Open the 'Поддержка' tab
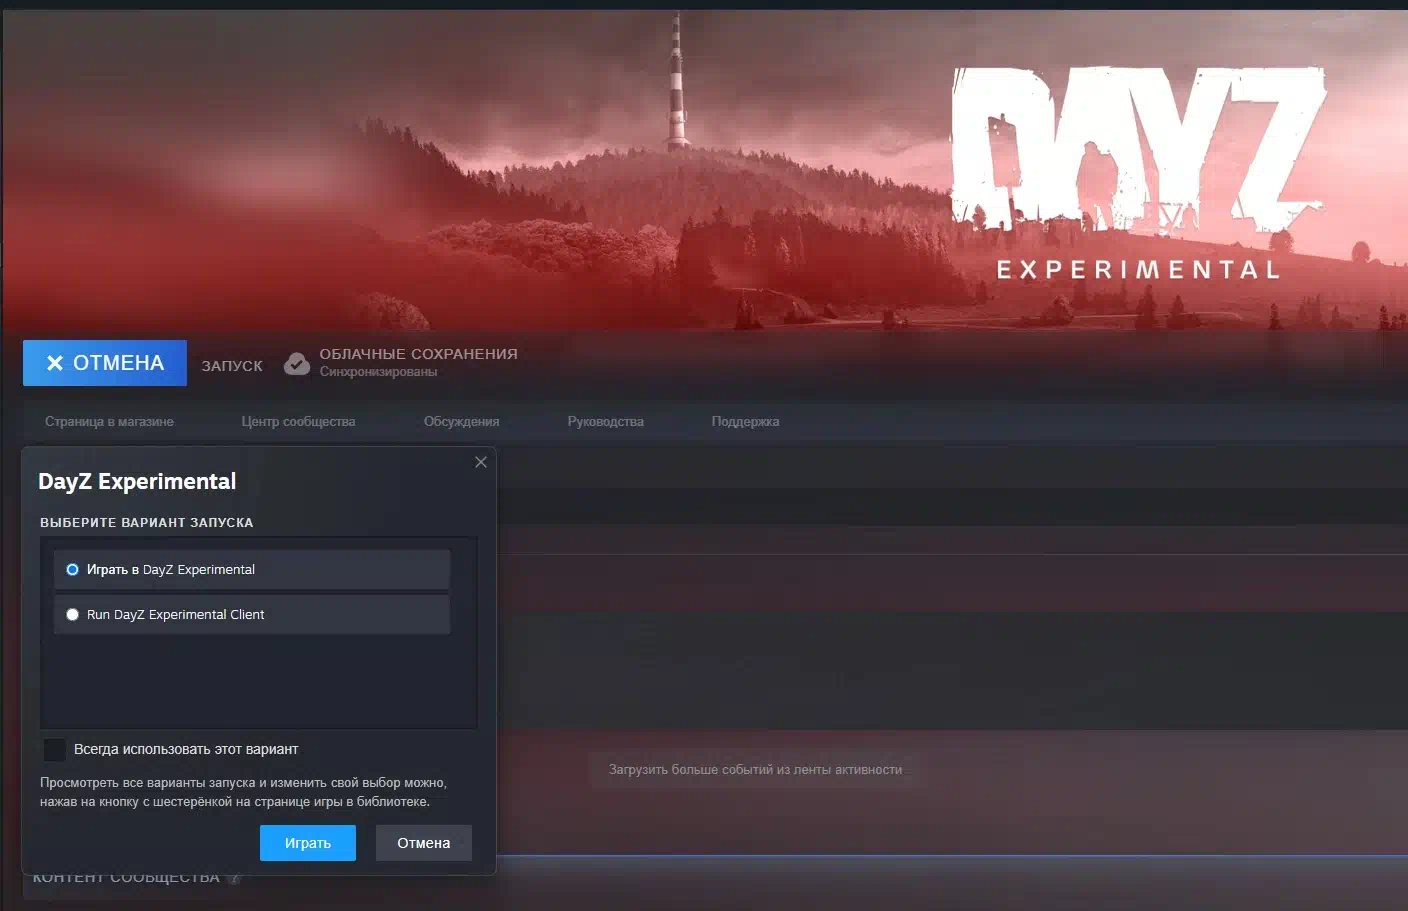 (x=745, y=422)
